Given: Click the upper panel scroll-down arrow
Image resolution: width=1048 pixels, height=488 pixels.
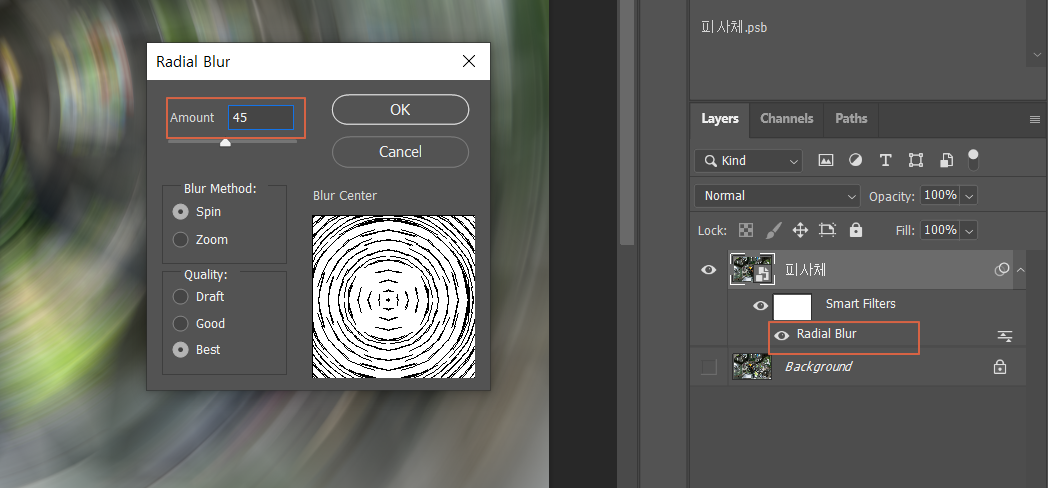Looking at the screenshot, I should (x=1037, y=55).
